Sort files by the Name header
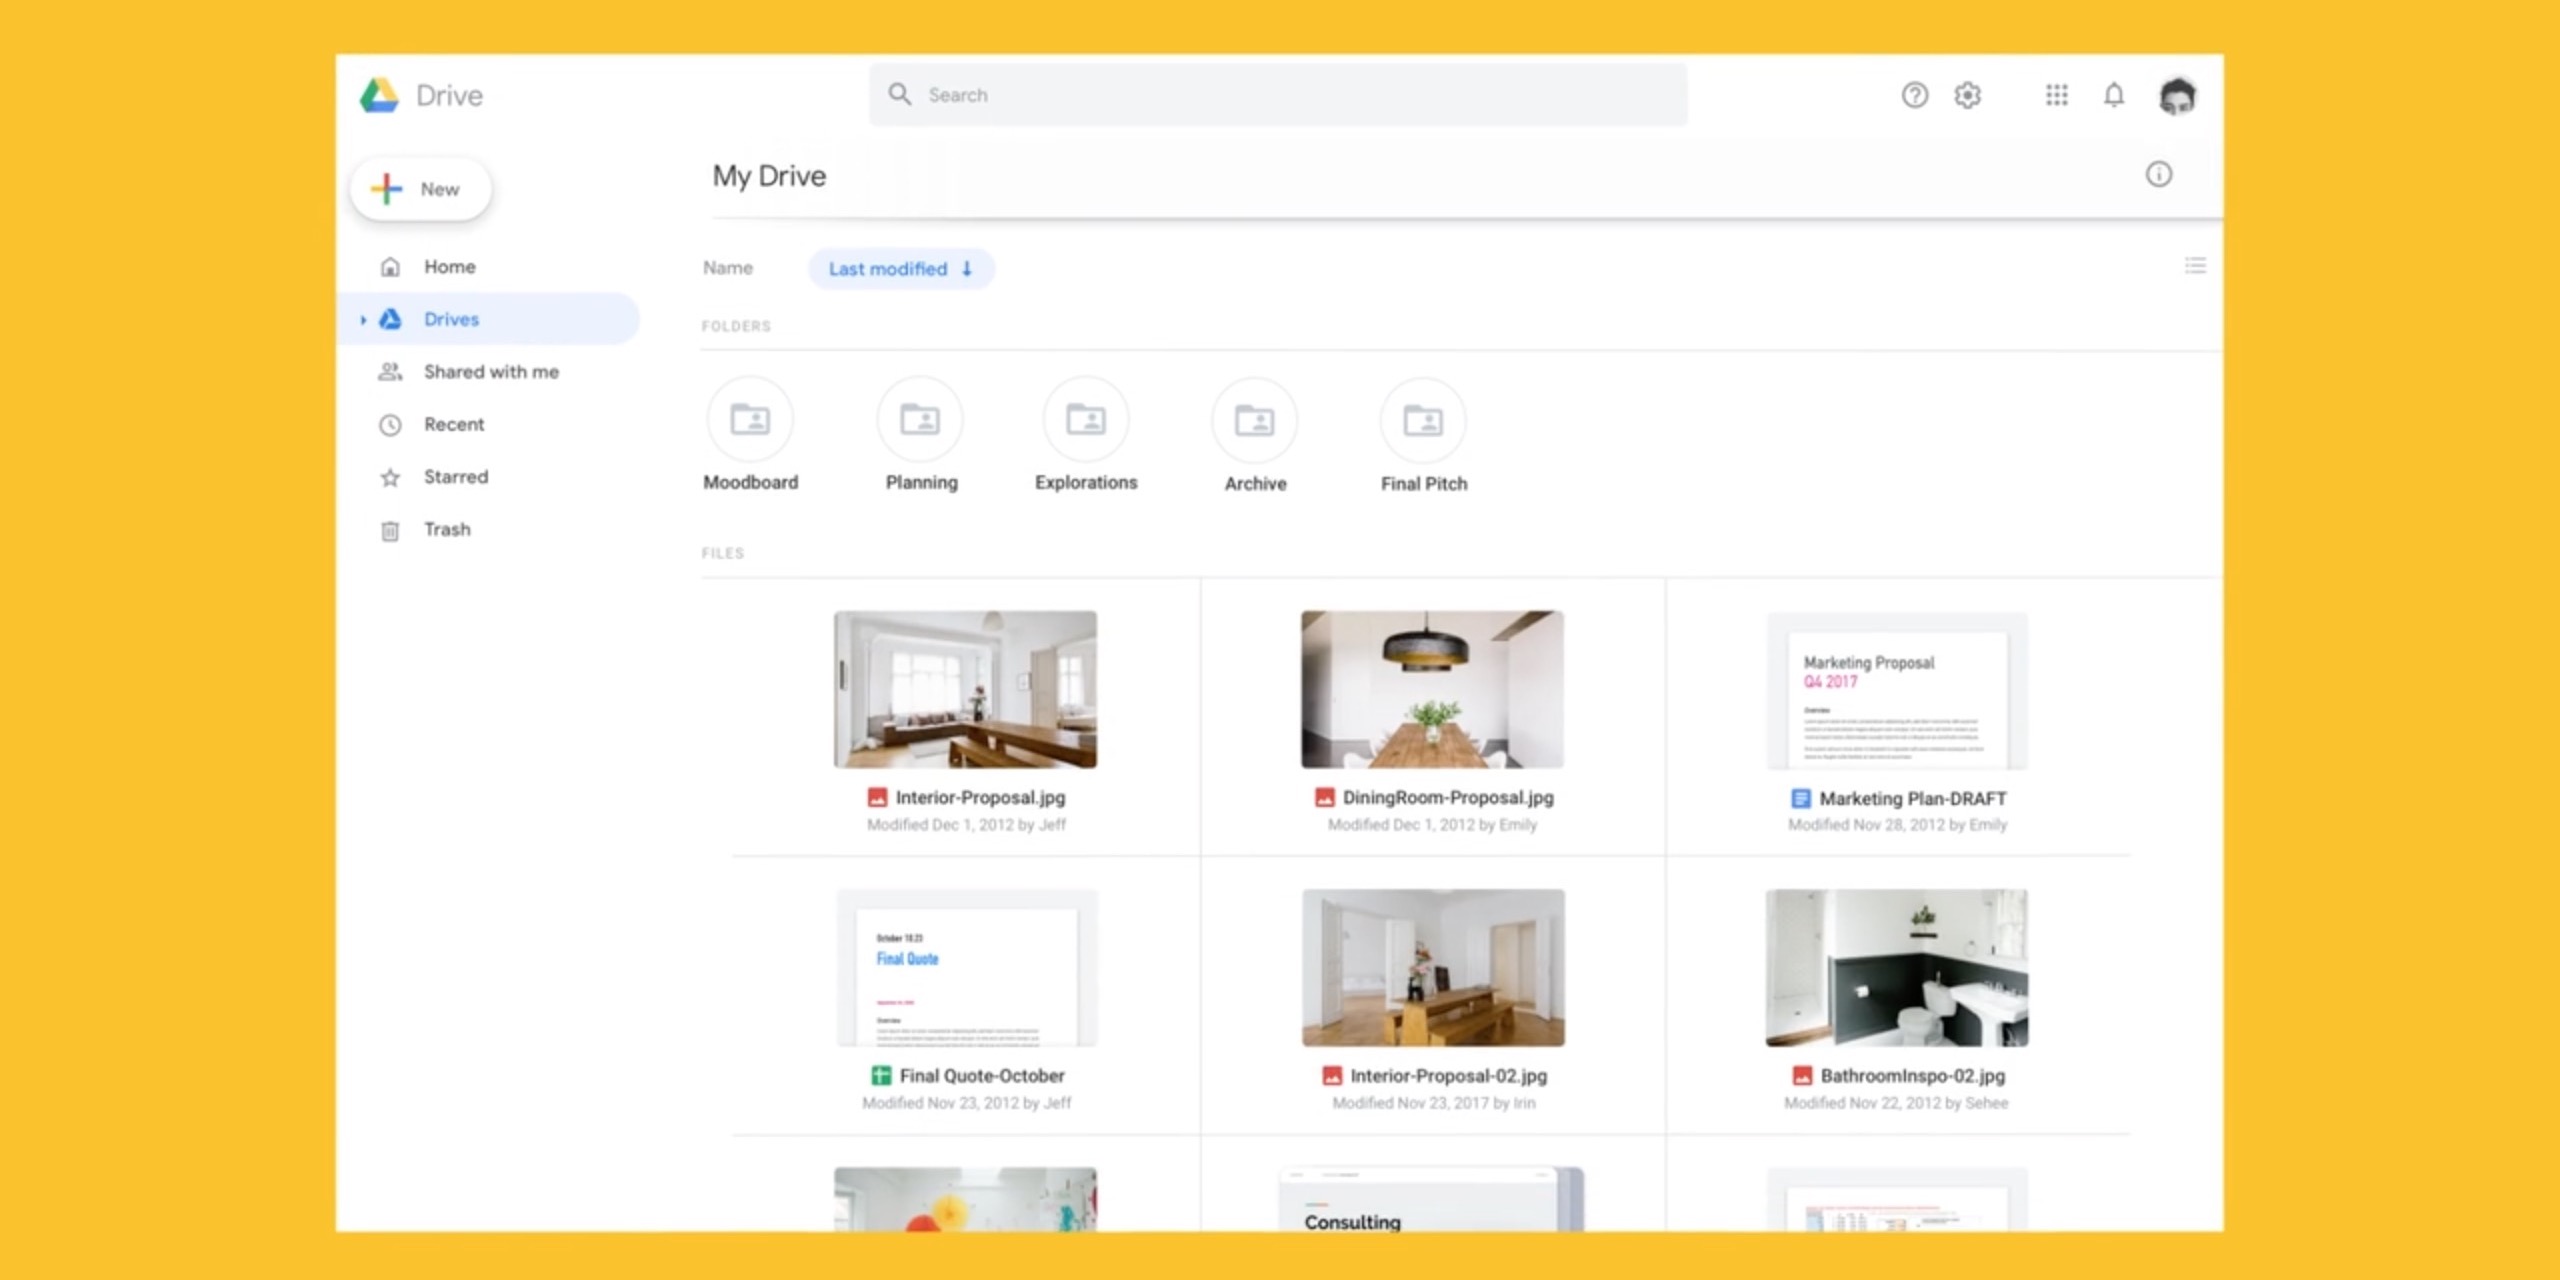2560x1280 pixels. pos(727,268)
